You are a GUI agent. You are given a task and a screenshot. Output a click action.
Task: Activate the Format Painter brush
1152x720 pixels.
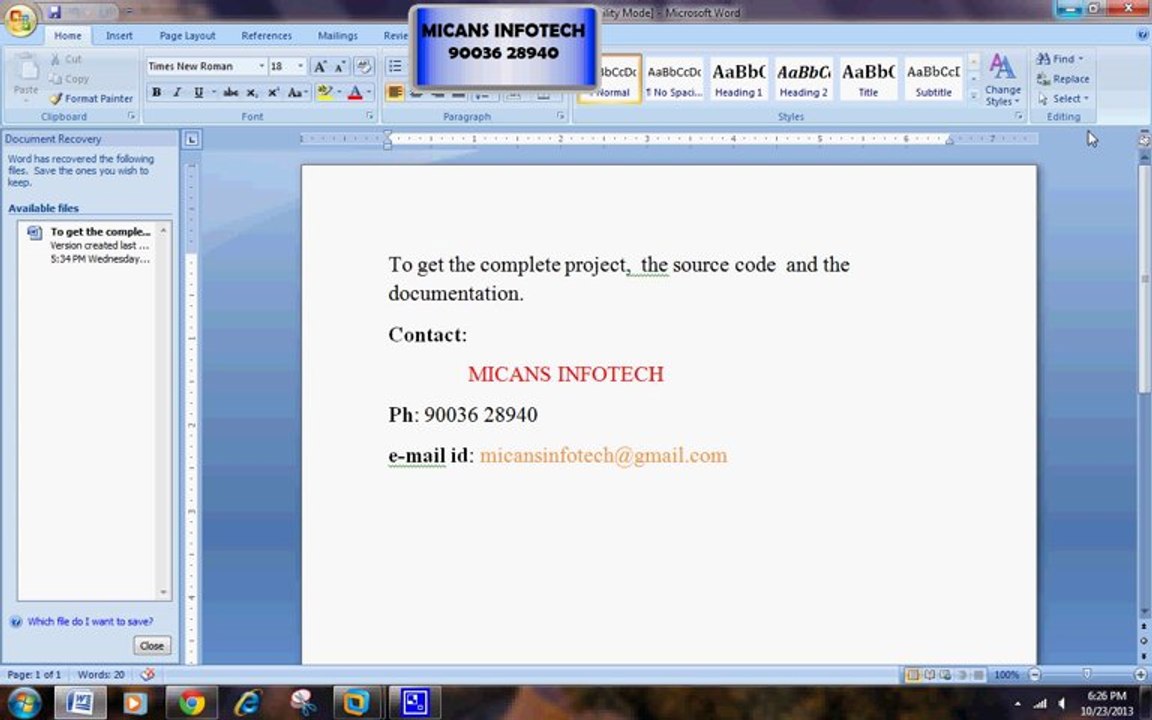point(92,98)
